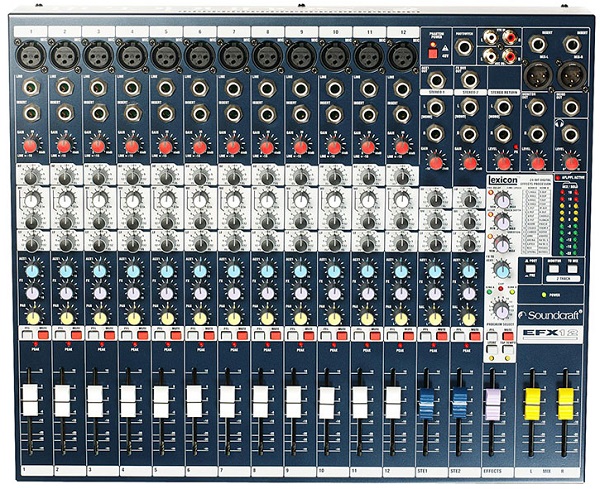Adjust the Lexicon PRE DELAY top knob

502,199
